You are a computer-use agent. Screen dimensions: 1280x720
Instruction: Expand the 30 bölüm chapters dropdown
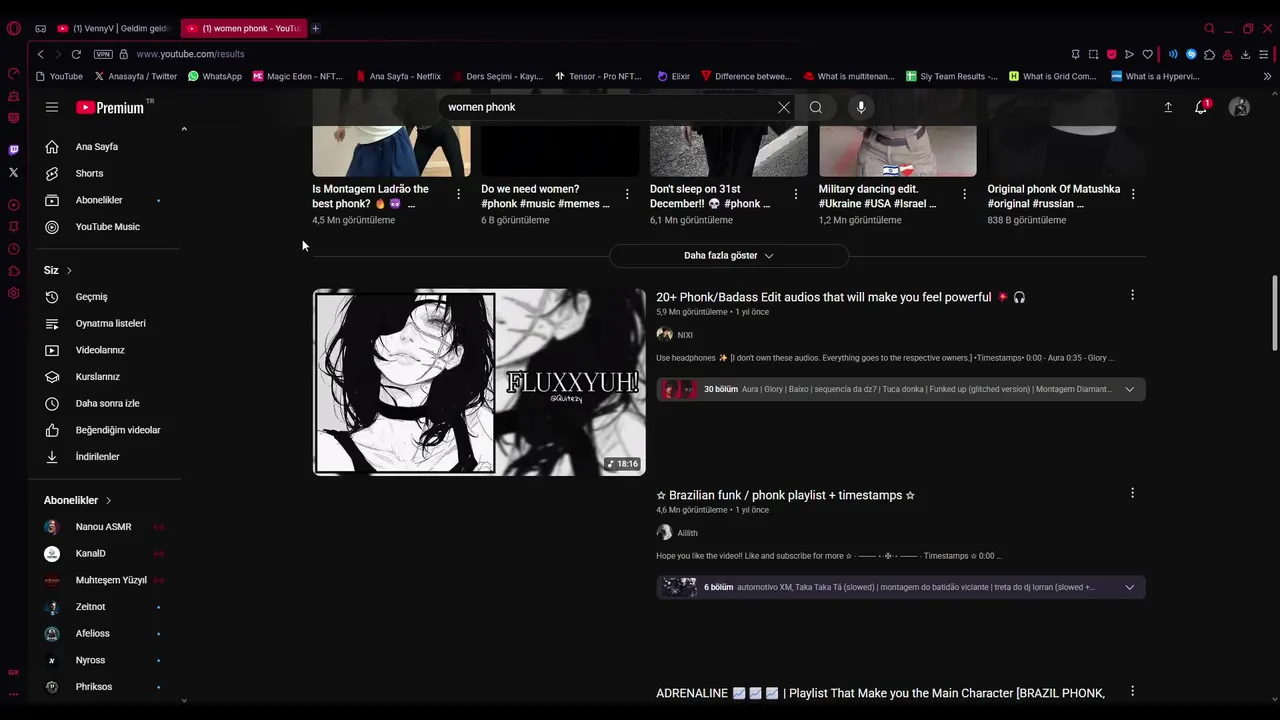click(x=1129, y=389)
